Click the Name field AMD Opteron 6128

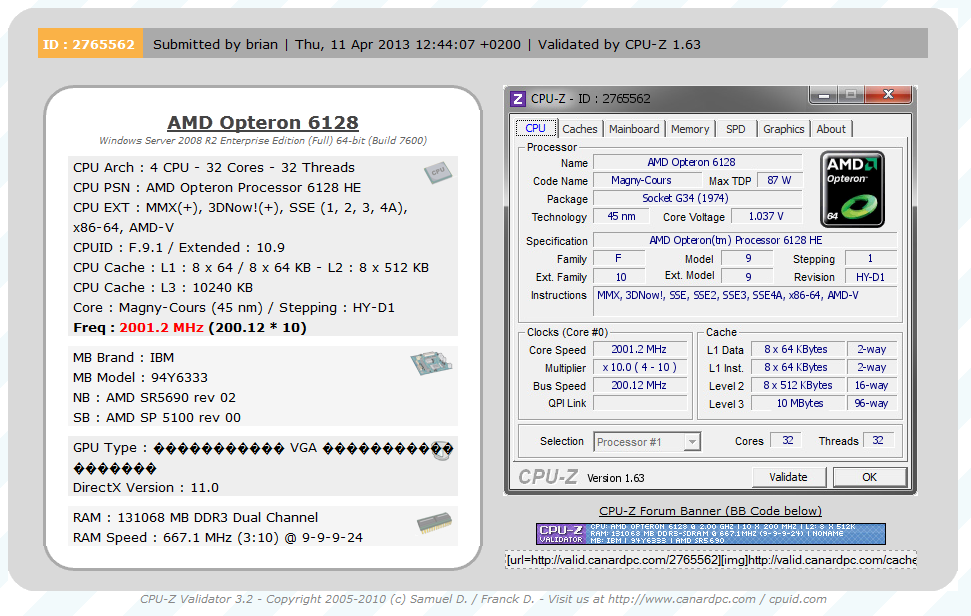[697, 162]
